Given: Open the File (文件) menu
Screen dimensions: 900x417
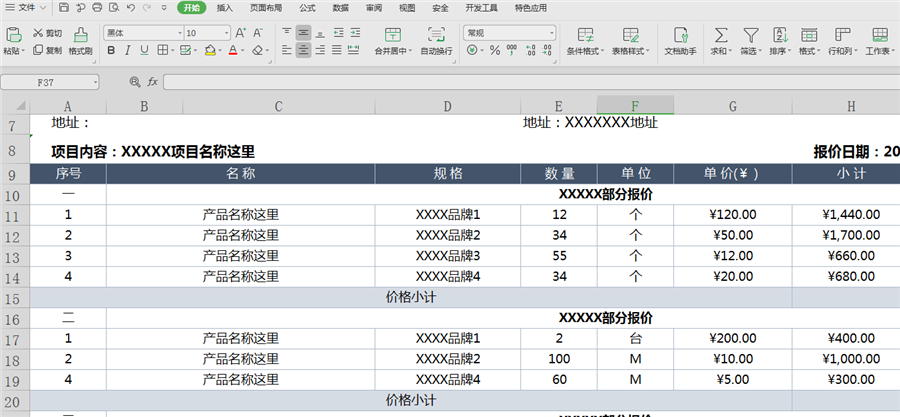Looking at the screenshot, I should tap(27, 8).
